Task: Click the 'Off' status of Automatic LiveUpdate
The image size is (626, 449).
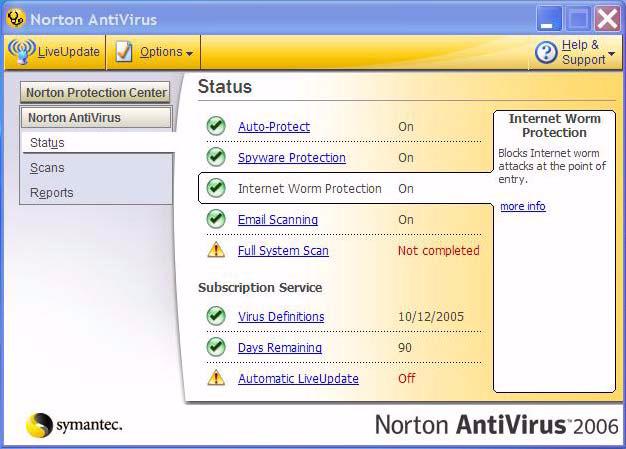Action: point(406,378)
